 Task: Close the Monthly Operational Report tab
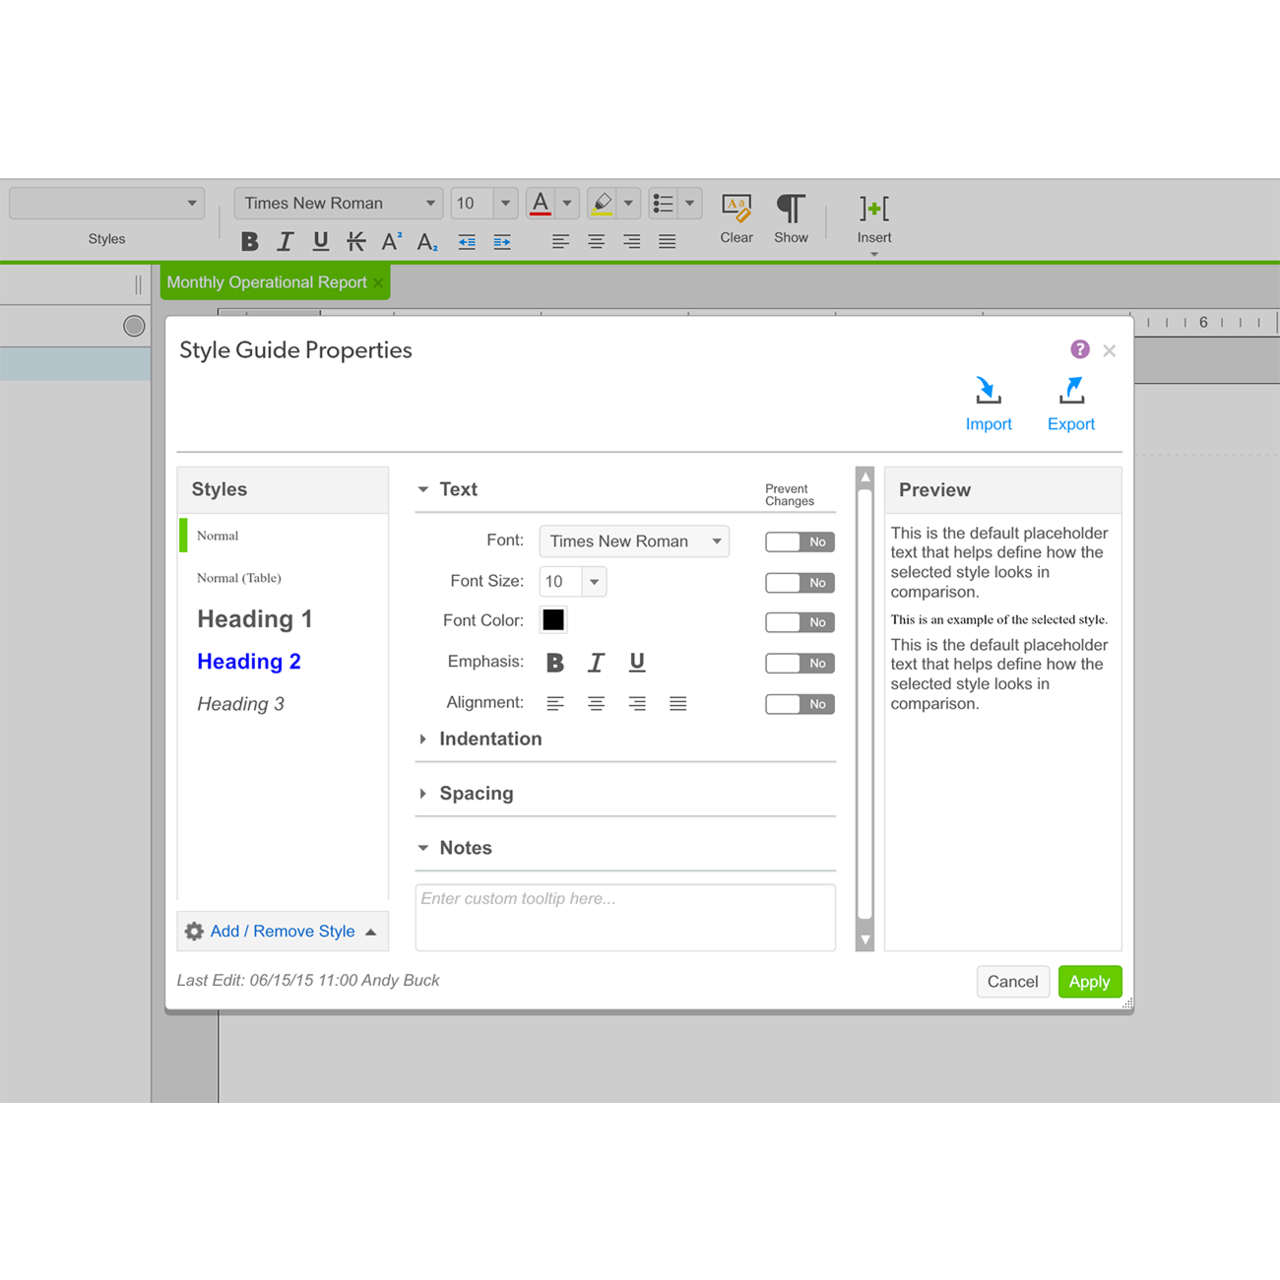[378, 282]
